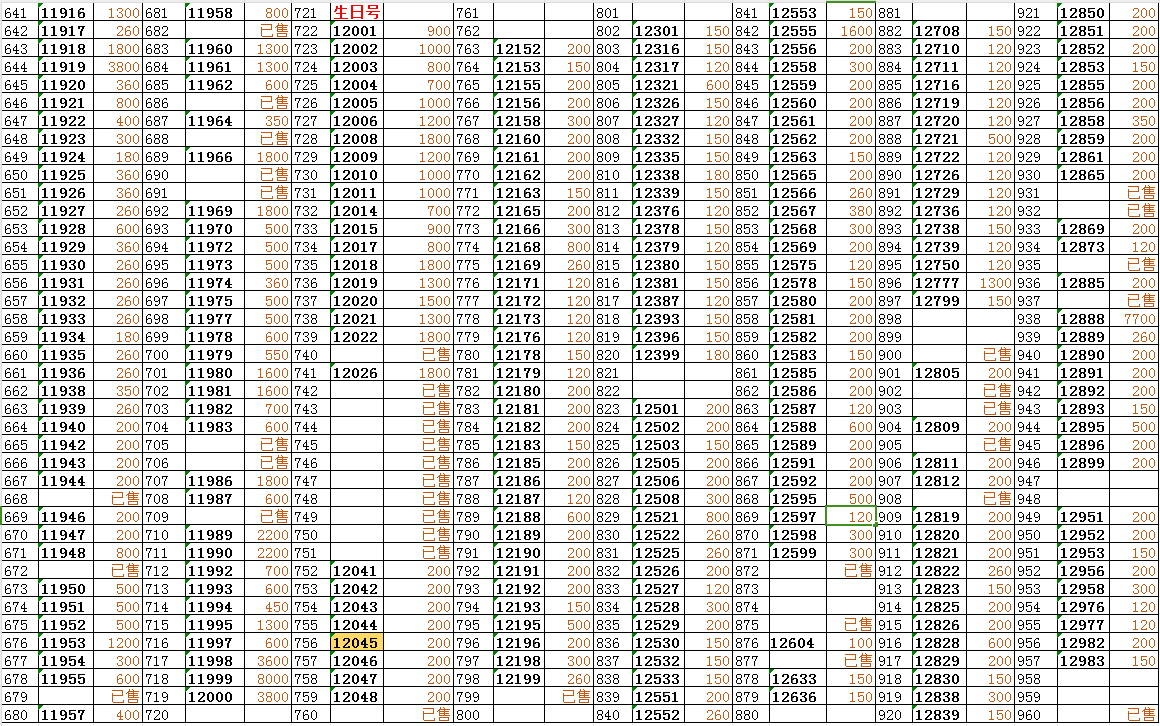The width and height of the screenshot is (1160, 726).
Task: Select price 450 next to 11994
Action: [267, 607]
